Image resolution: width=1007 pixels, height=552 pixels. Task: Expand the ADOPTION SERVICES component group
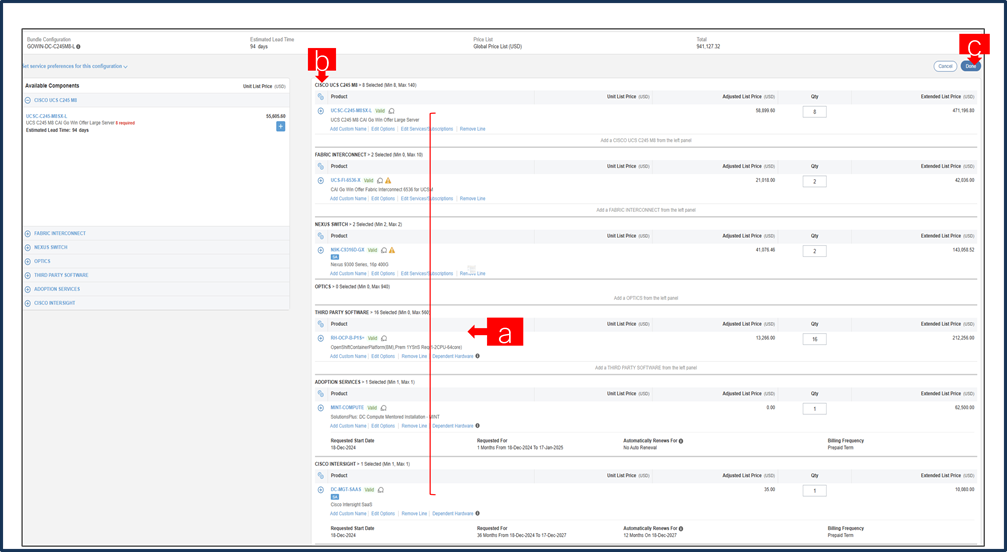[28, 289]
